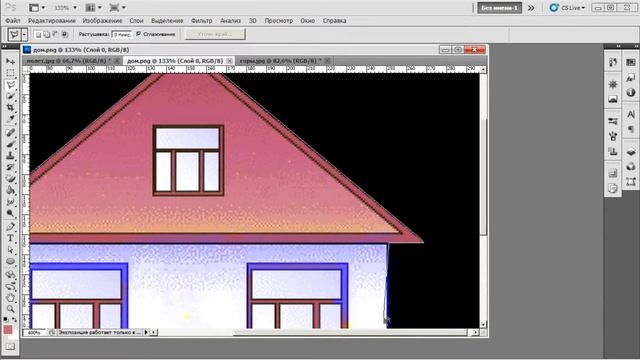Toggle the Сглаживание anti-alias checkbox
The width and height of the screenshot is (640, 360).
click(138, 34)
